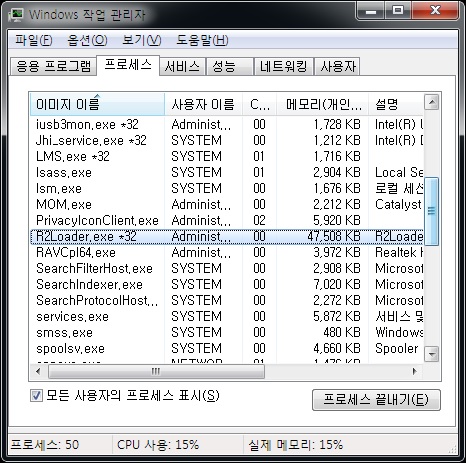Sort by 이미지 이름 column header
Viewport: 466px width, 463px height.
coord(97,104)
